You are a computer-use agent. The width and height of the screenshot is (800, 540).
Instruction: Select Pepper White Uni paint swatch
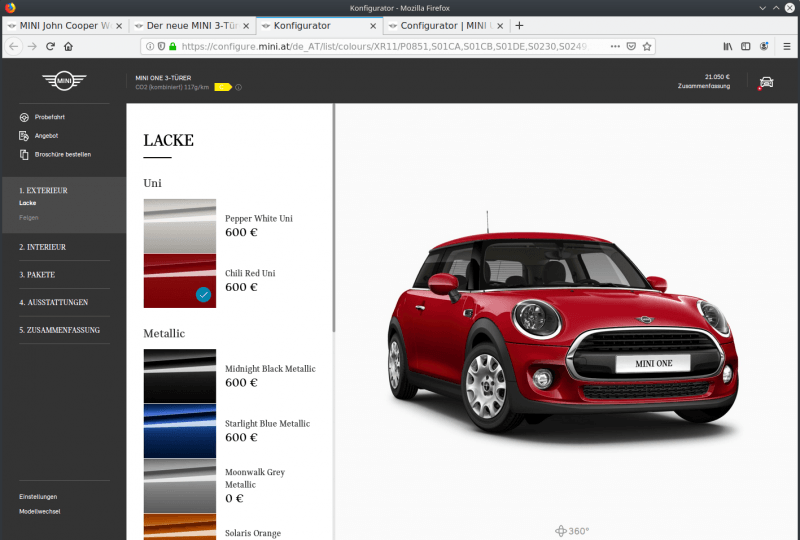(x=180, y=226)
